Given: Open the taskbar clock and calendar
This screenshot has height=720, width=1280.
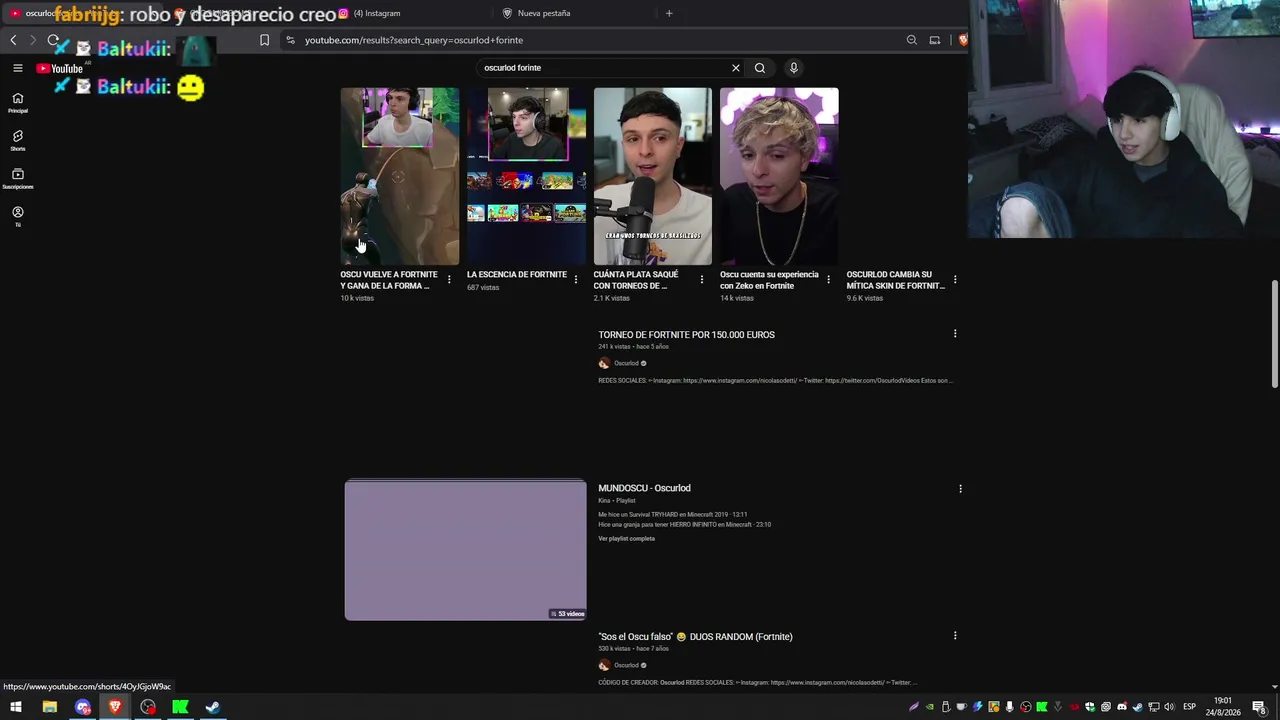Looking at the screenshot, I should click(1223, 707).
